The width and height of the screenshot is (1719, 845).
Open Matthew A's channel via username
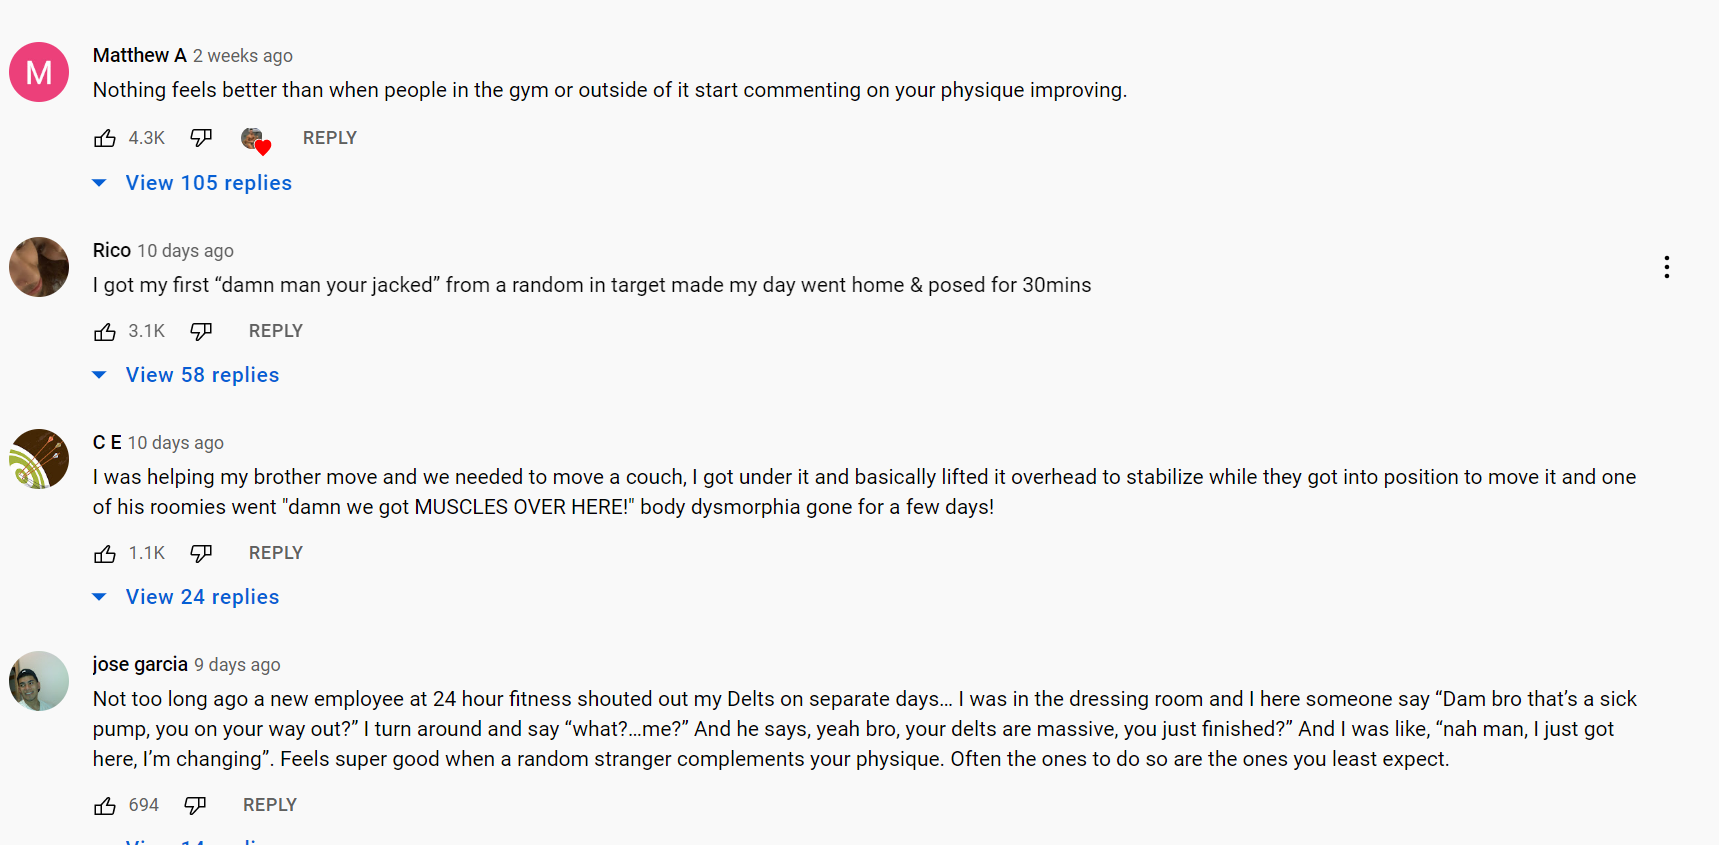coord(140,55)
